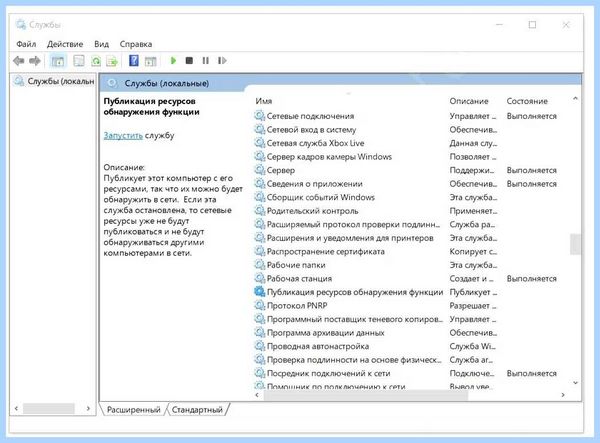Toggle the Action pane toolbar icon
The width and height of the screenshot is (600, 443).
coord(150,61)
